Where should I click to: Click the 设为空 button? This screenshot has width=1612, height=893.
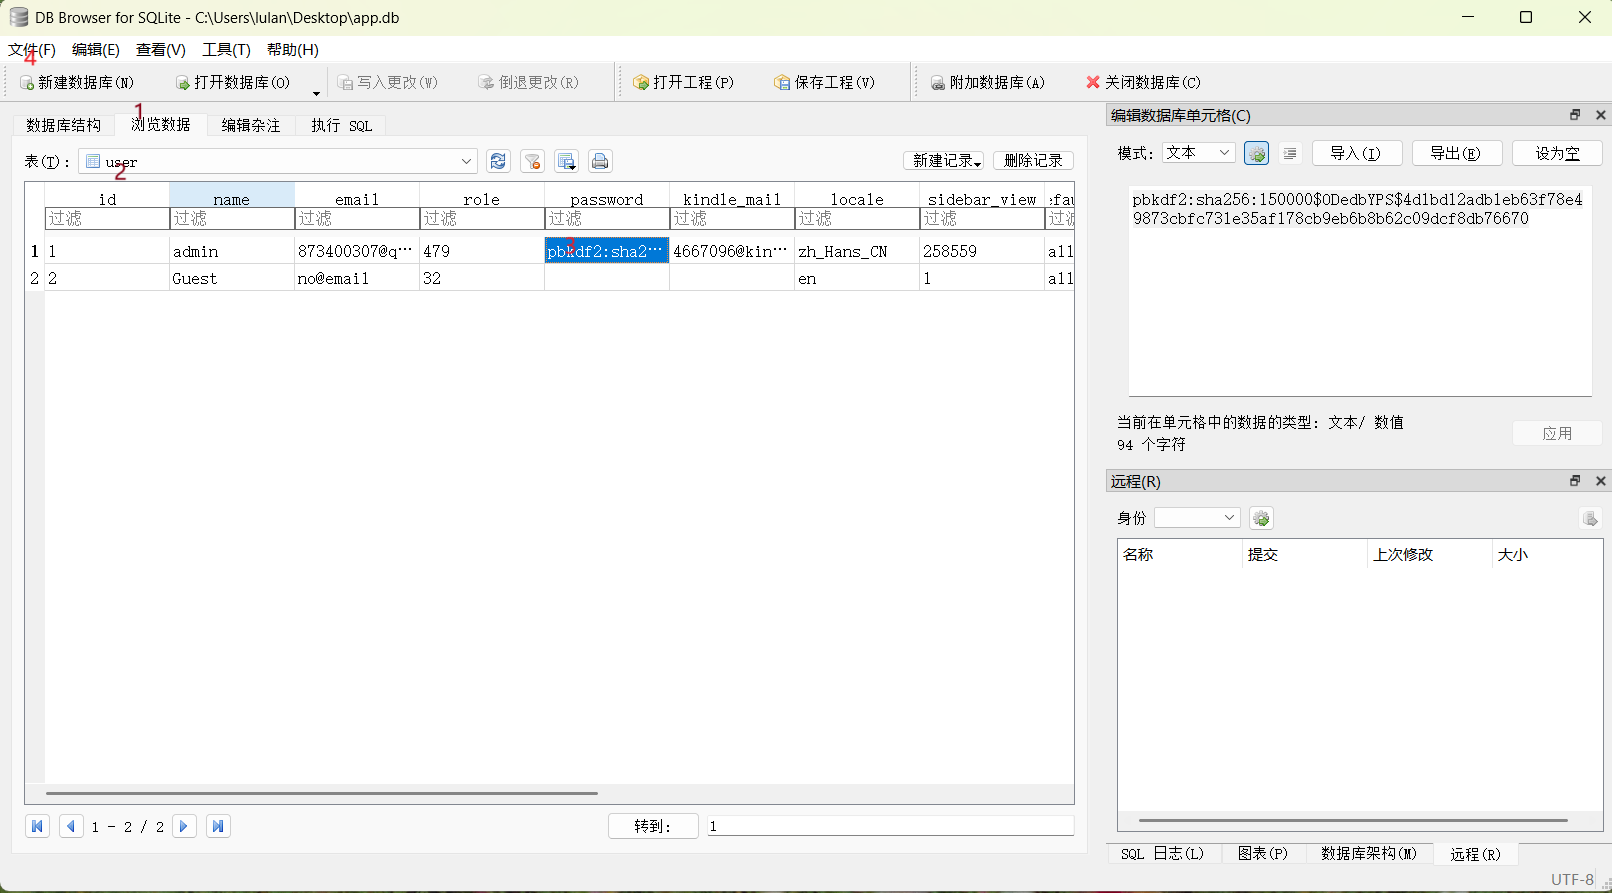(1557, 153)
